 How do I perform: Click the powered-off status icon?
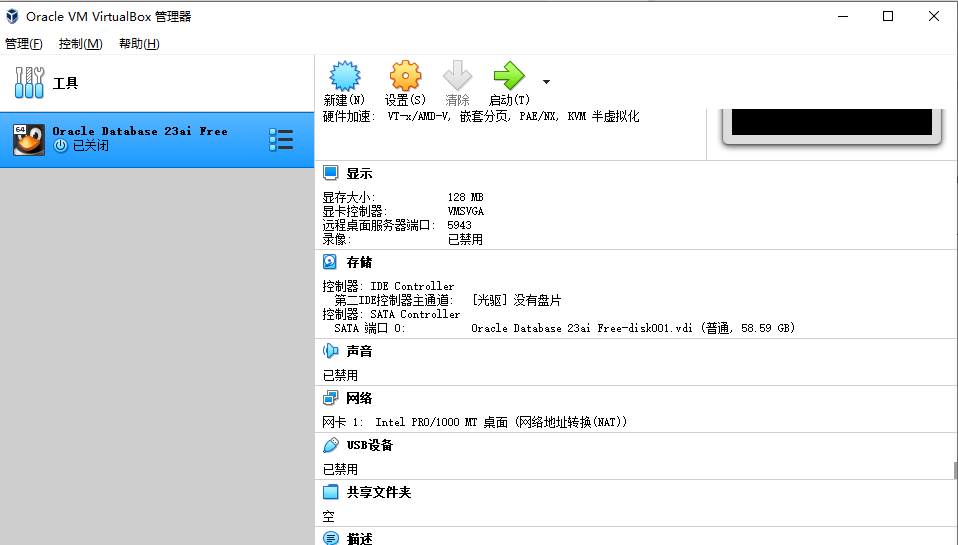click(x=60, y=145)
